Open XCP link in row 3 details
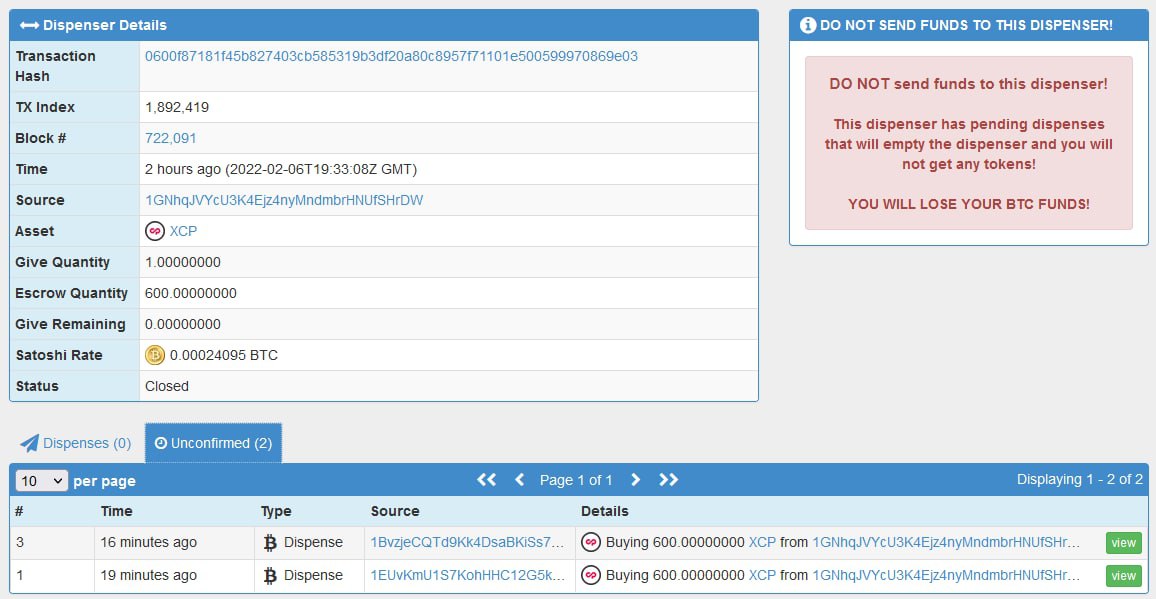Viewport: 1156px width, 599px height. [x=762, y=542]
